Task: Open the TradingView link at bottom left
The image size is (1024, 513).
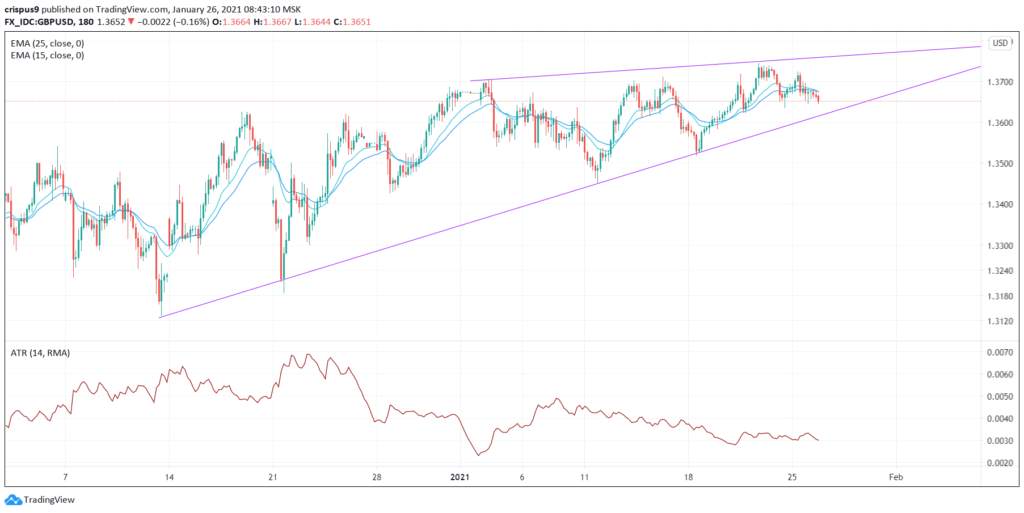Action: point(49,501)
